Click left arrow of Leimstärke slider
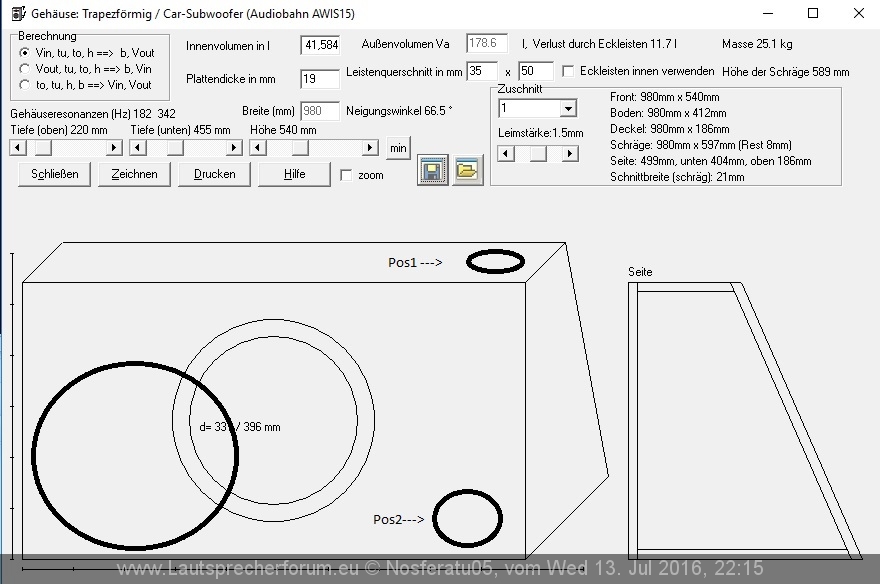Screen dimensions: 880x584 (506, 154)
